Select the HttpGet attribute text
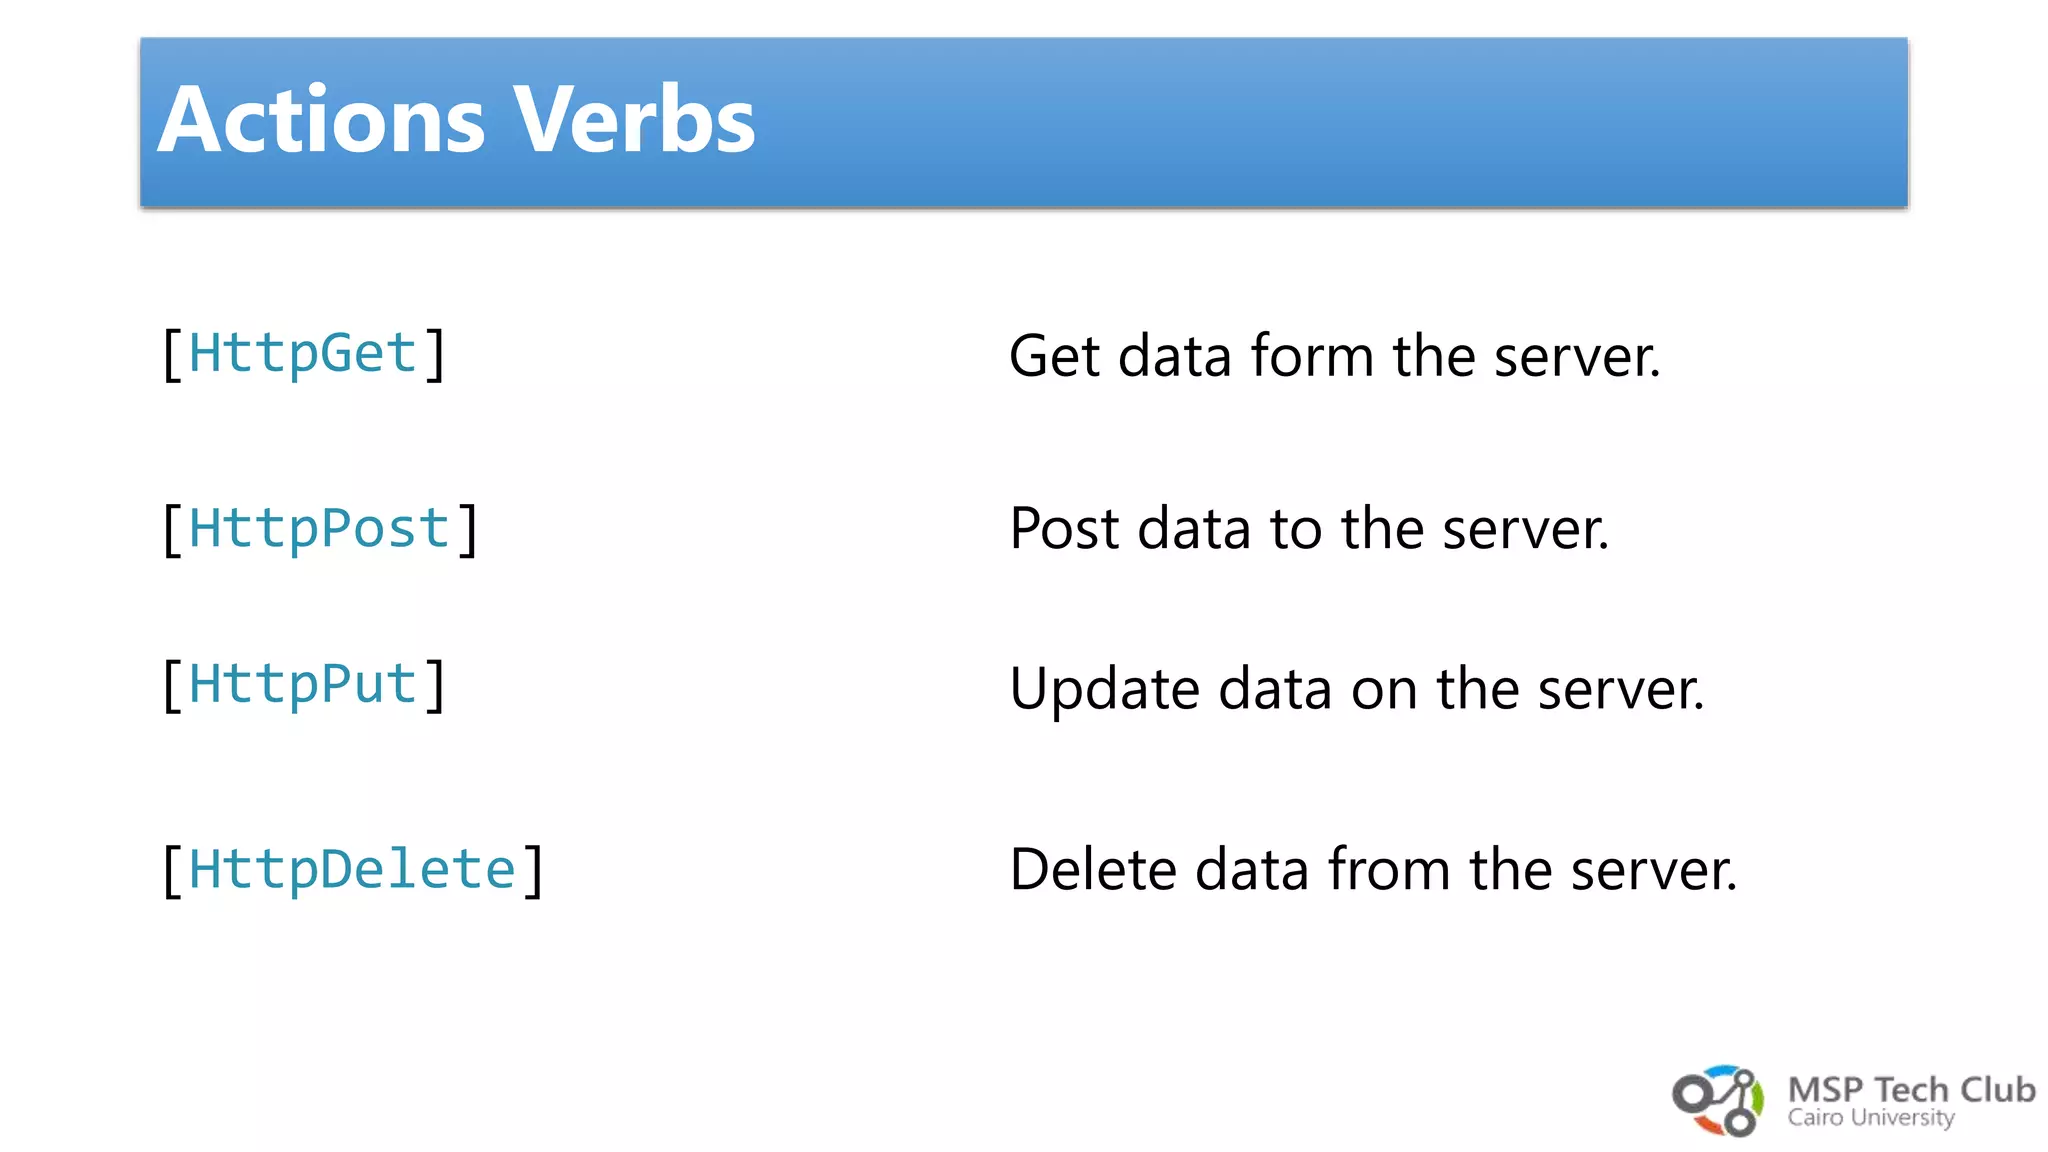 [x=303, y=355]
